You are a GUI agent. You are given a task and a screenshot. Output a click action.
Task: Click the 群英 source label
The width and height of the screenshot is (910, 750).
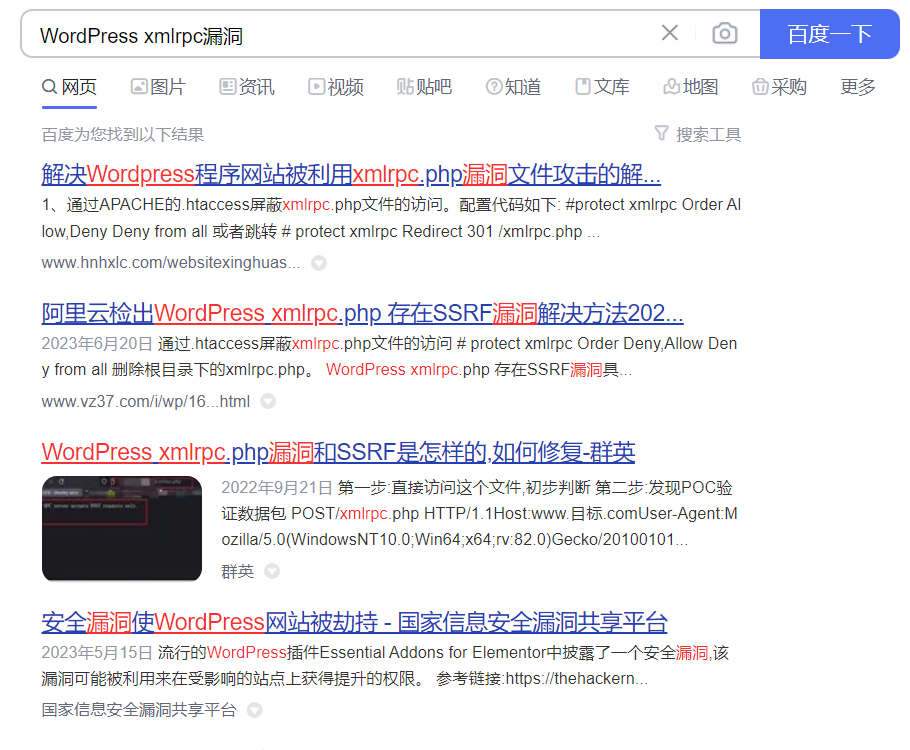238,572
